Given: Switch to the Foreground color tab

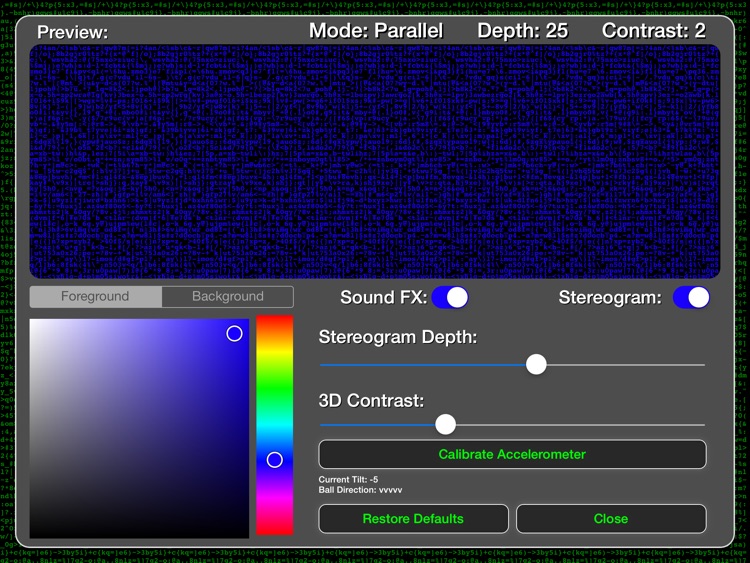Looking at the screenshot, I should [x=95, y=297].
